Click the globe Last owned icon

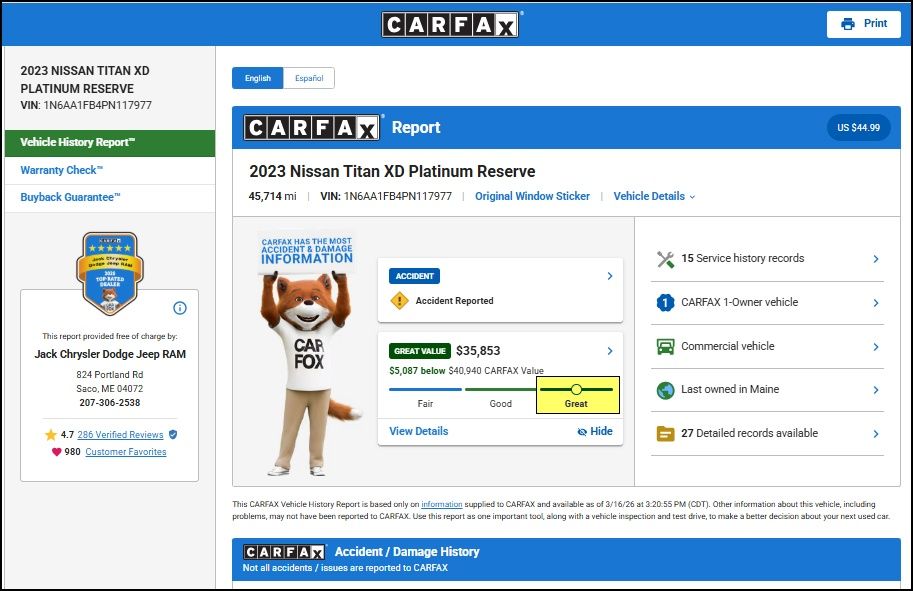pyautogui.click(x=665, y=390)
